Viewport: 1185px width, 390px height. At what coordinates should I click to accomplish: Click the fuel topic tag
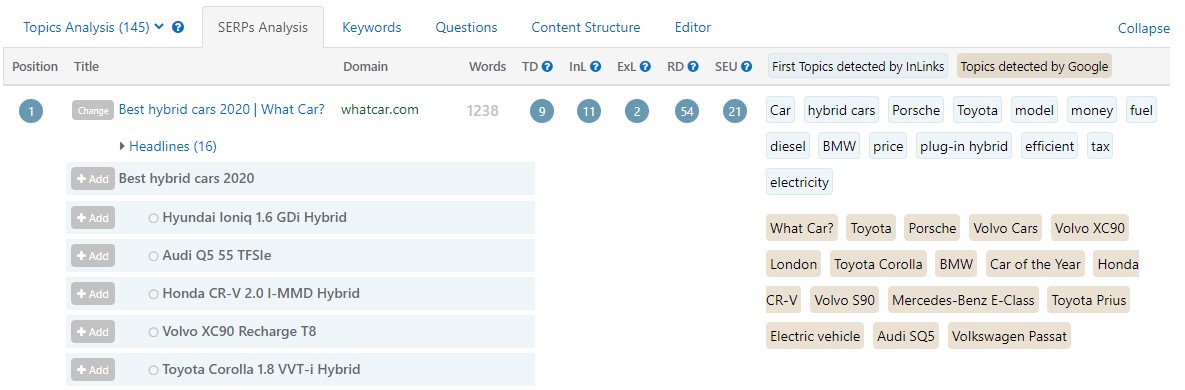click(1141, 111)
